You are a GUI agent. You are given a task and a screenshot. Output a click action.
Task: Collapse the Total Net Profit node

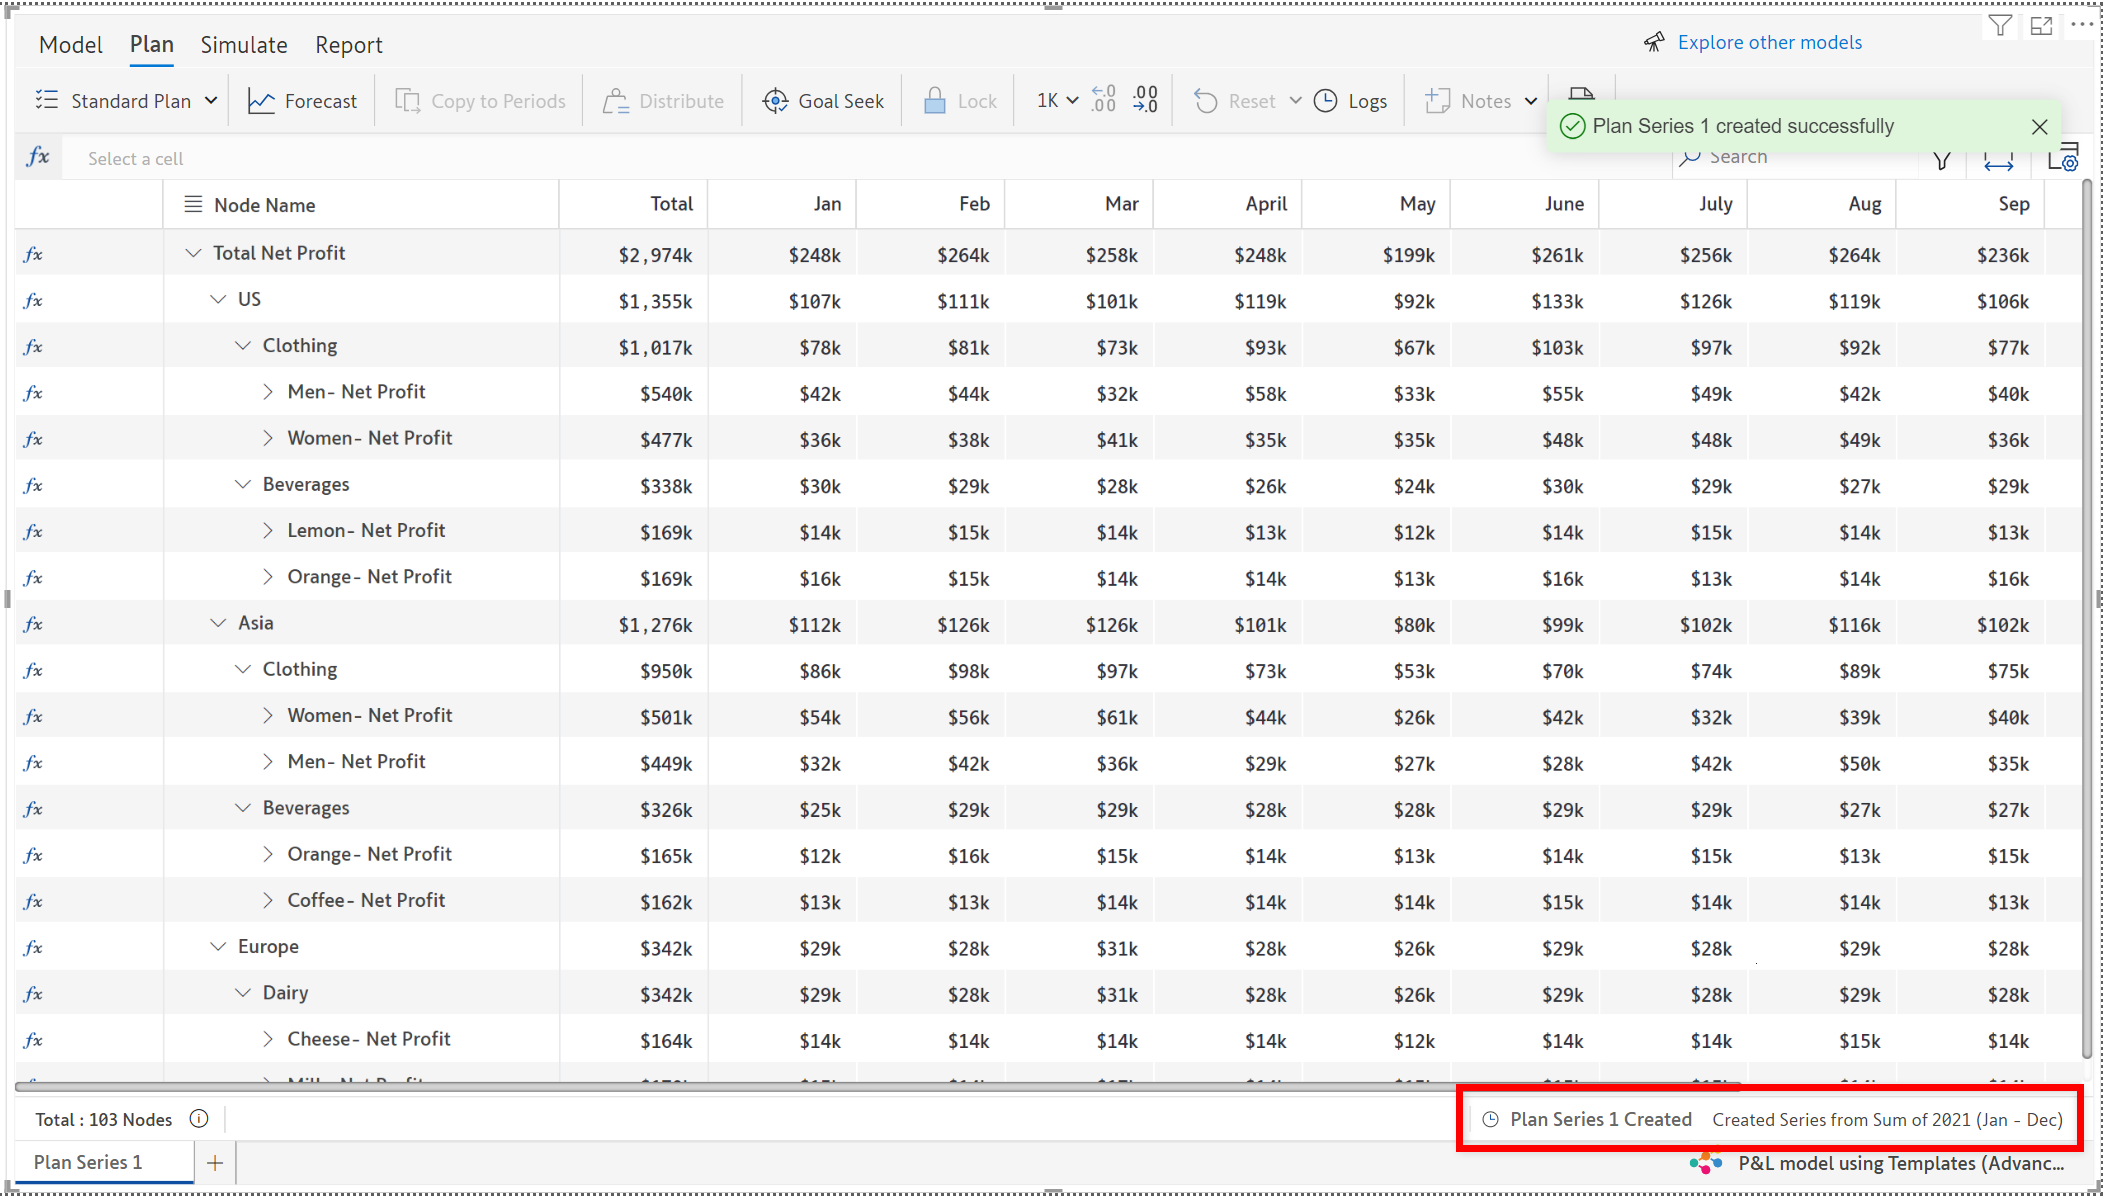193,254
